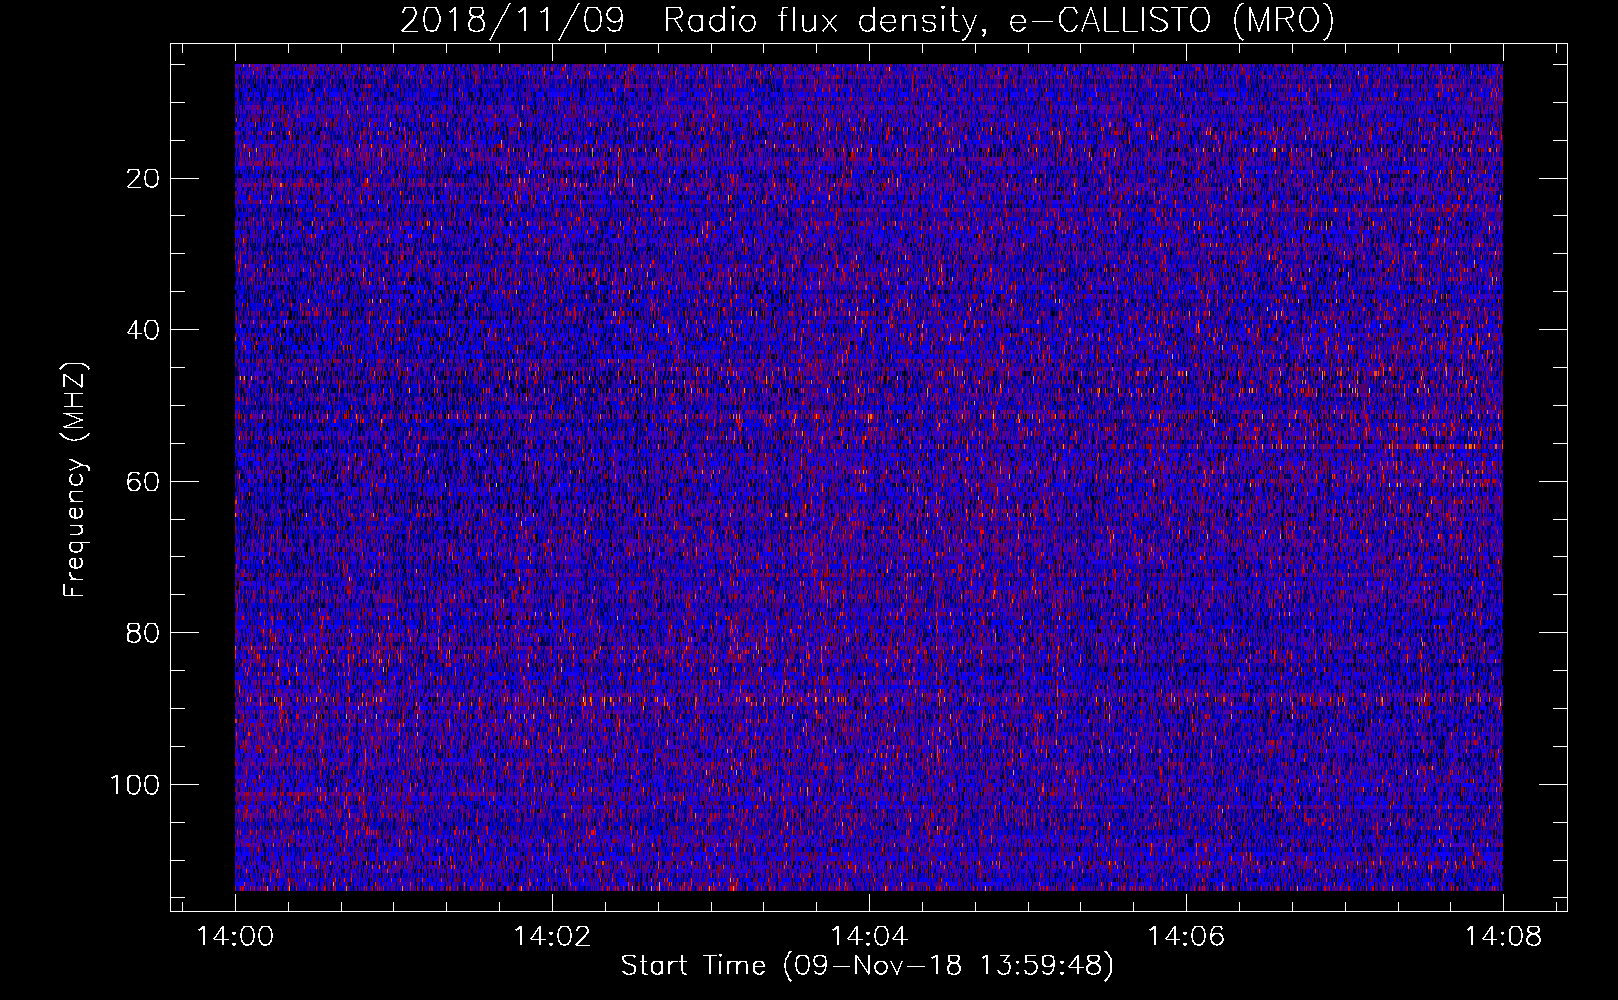Click the "14:00" time tick label
The width and height of the screenshot is (1618, 1000).
236,937
